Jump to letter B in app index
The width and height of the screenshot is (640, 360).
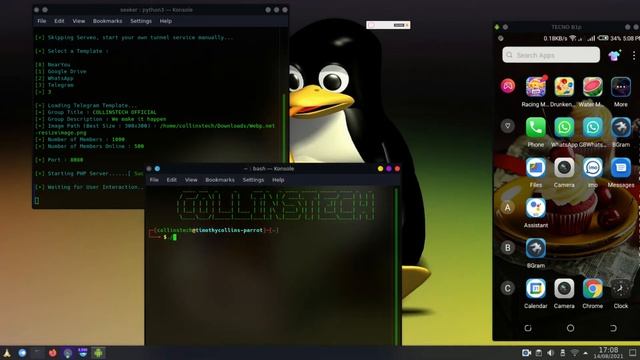(508, 248)
